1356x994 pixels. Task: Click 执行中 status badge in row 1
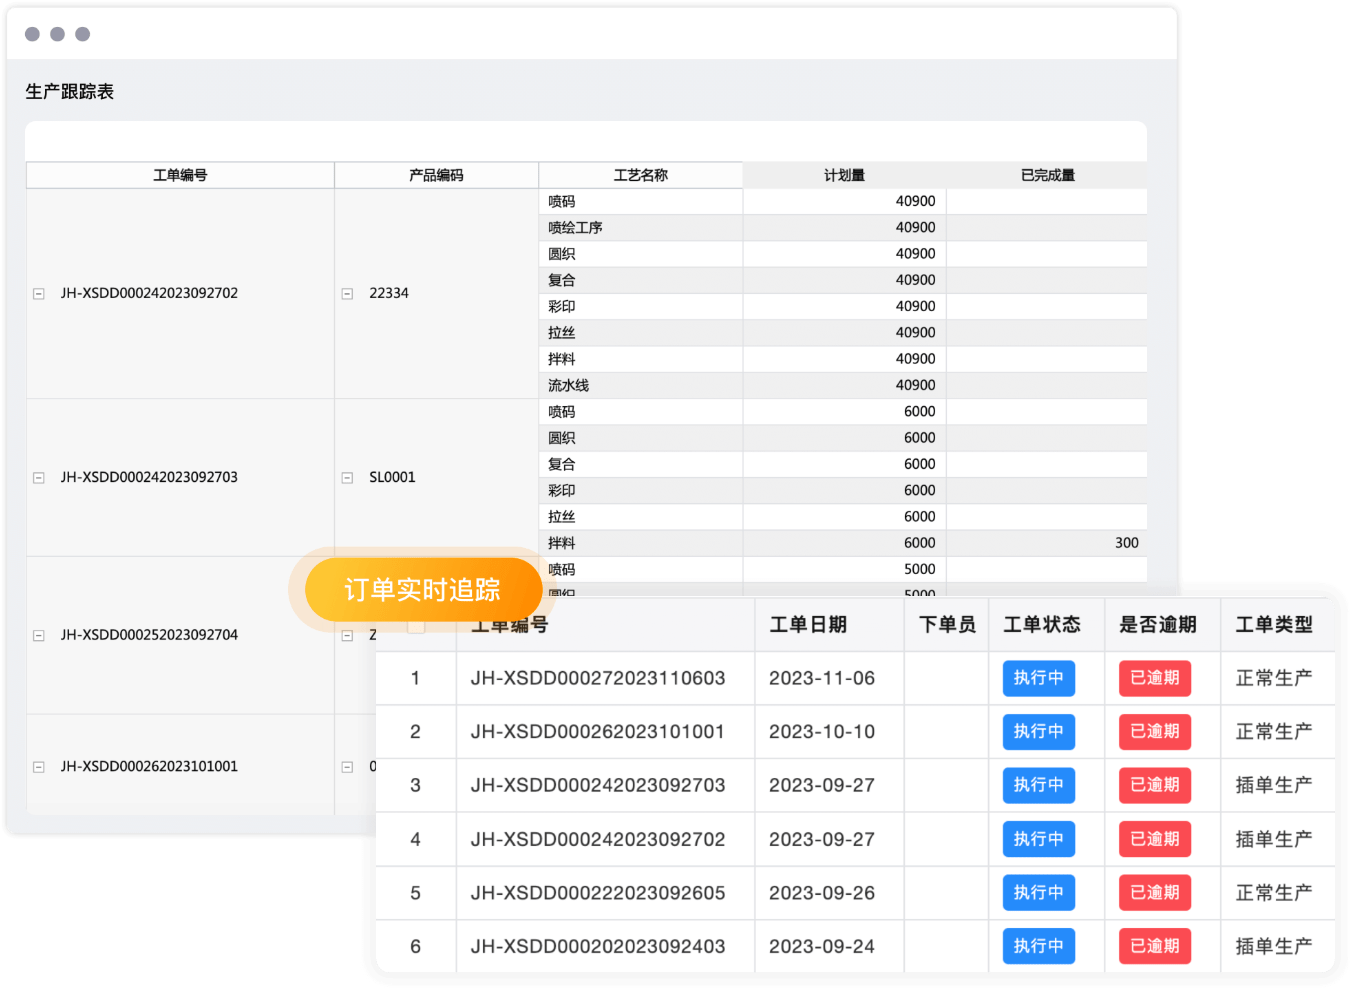1038,678
